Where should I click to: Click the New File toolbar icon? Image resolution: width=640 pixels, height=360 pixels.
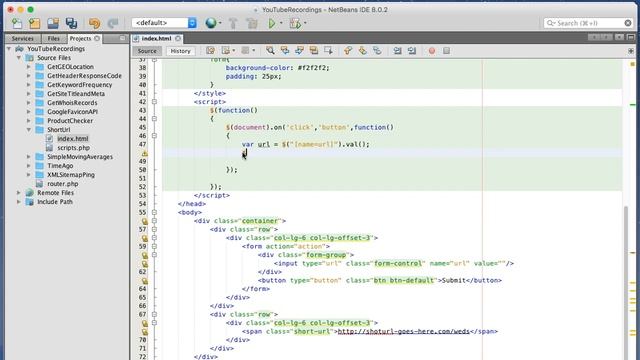click(x=17, y=23)
